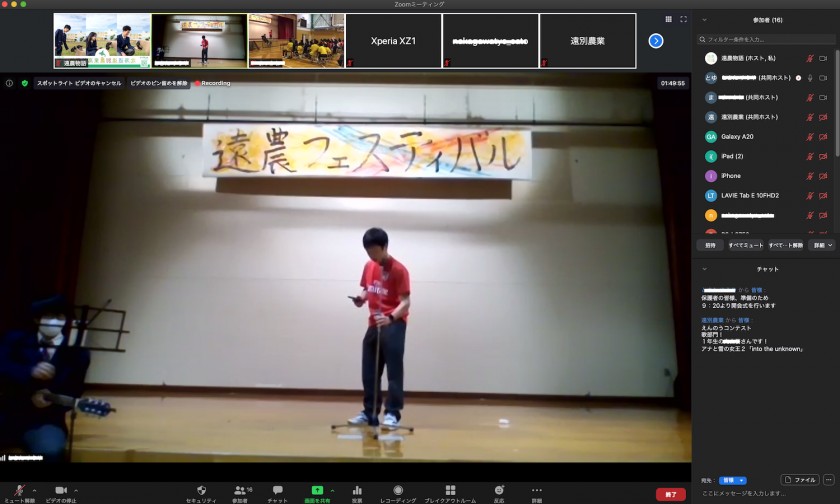Toggle video icon for 遠別農業 co-host row
This screenshot has width=840, height=504.
tap(823, 117)
